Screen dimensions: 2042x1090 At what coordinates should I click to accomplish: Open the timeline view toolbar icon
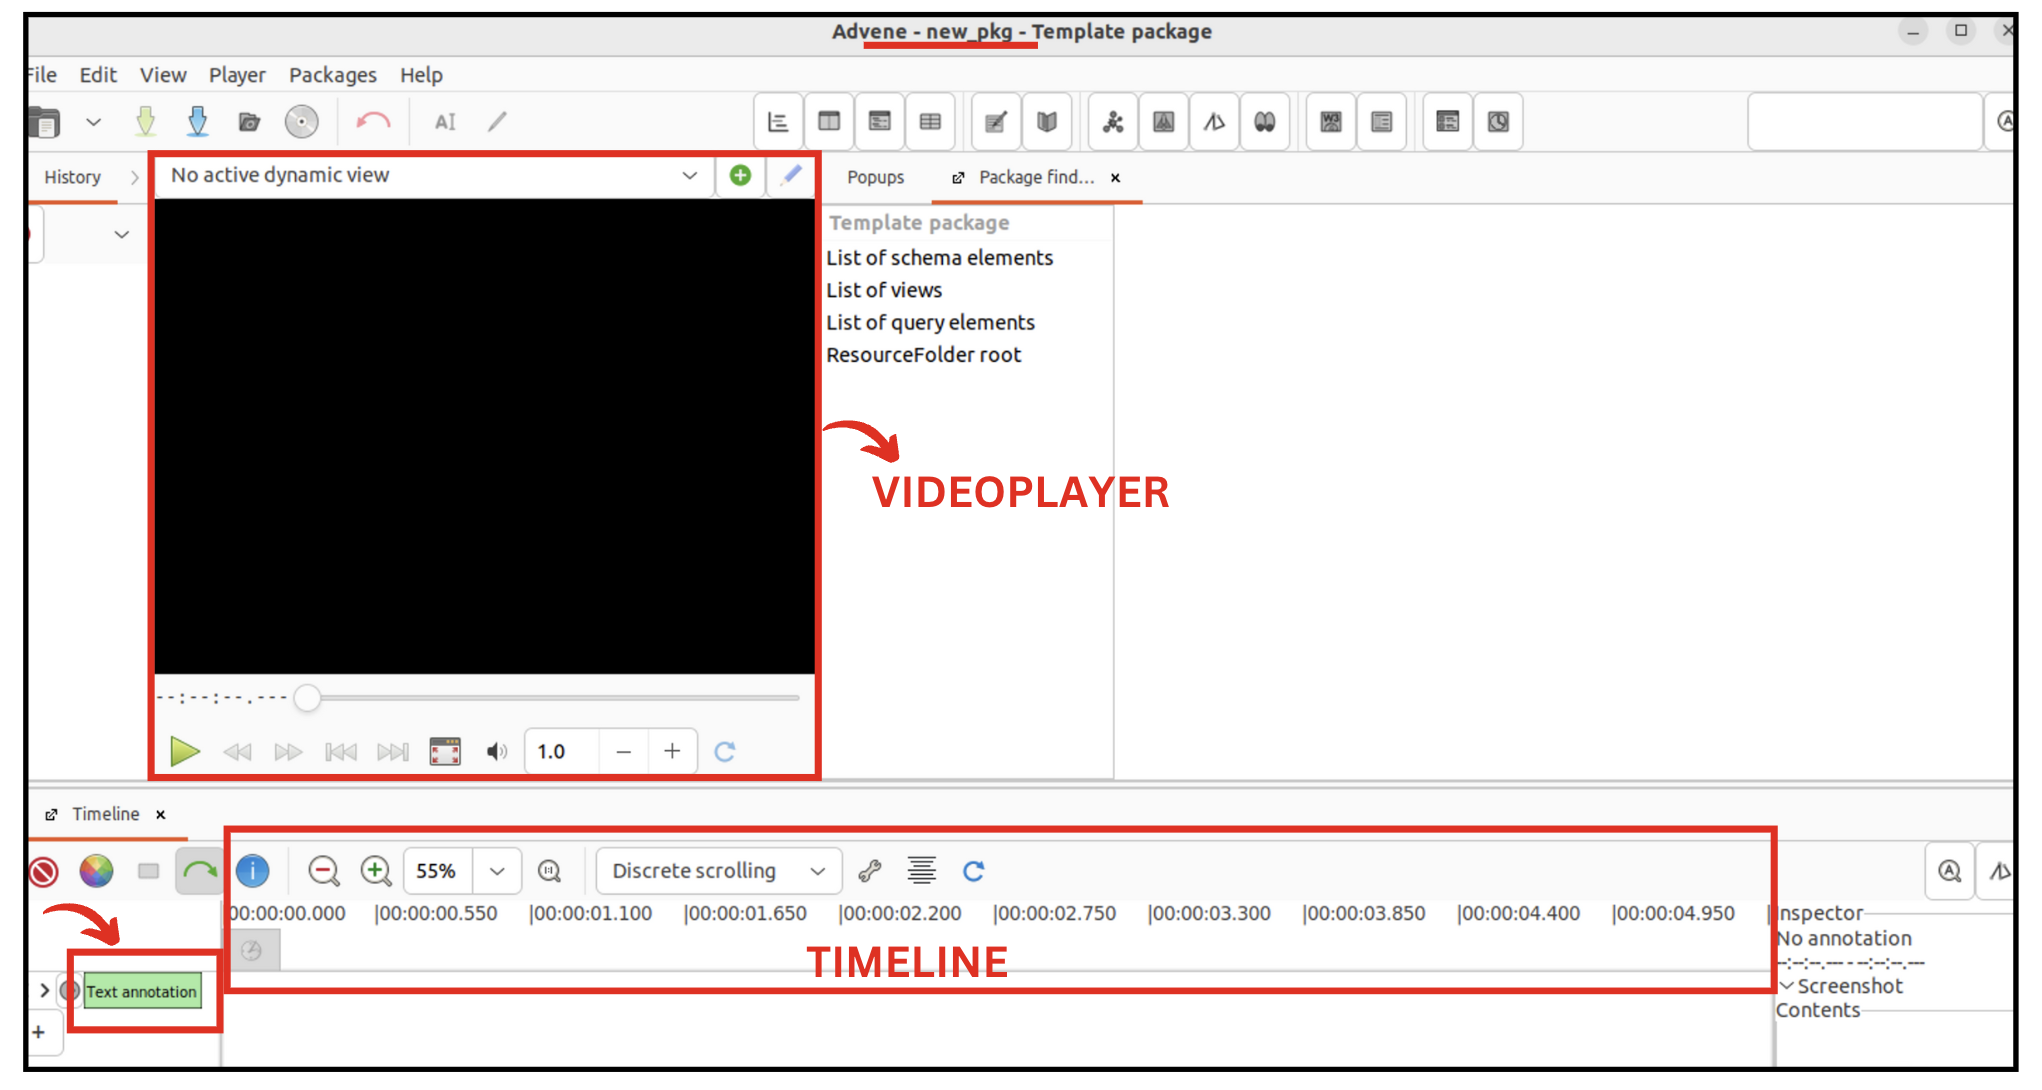(778, 122)
